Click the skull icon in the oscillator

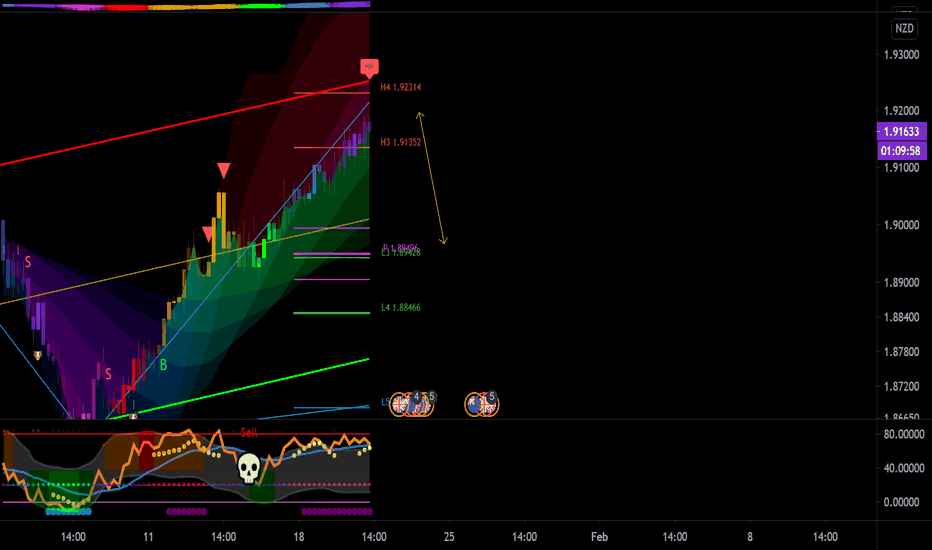(x=249, y=469)
